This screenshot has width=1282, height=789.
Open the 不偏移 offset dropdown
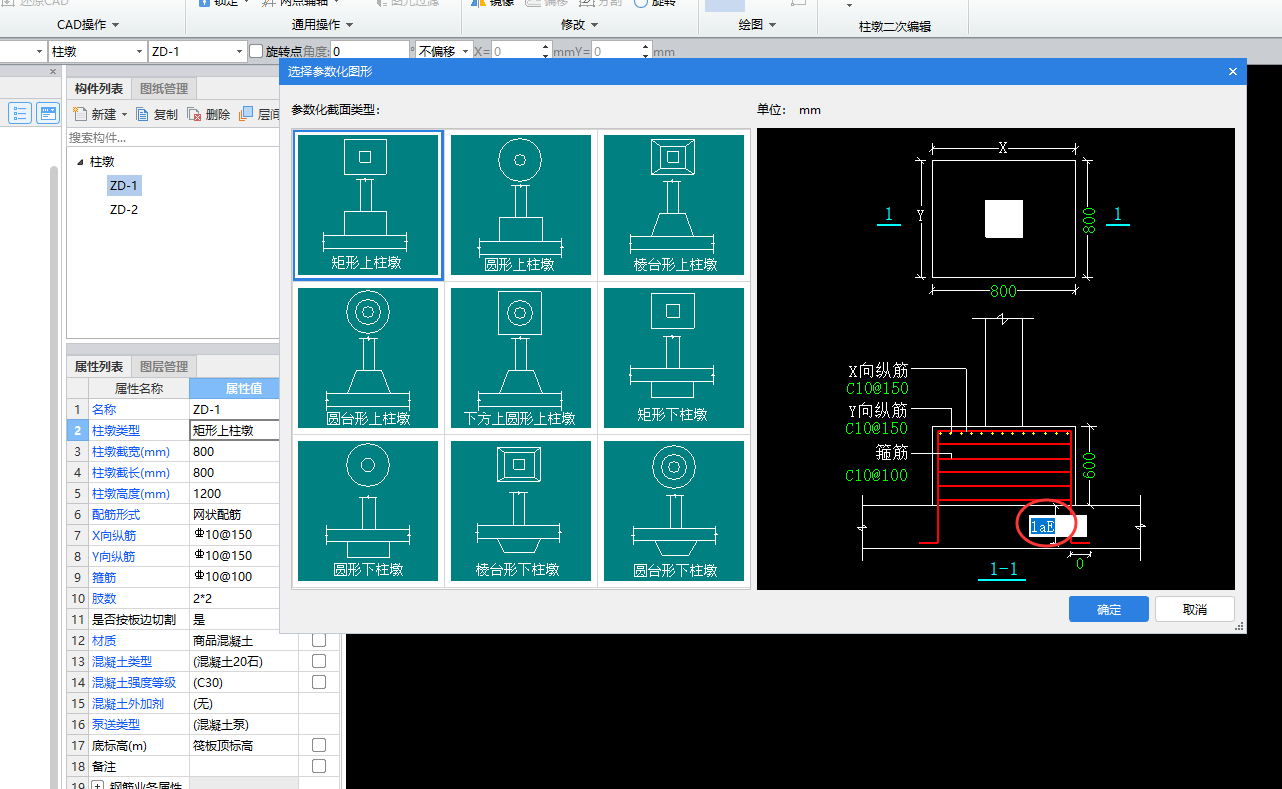[465, 51]
